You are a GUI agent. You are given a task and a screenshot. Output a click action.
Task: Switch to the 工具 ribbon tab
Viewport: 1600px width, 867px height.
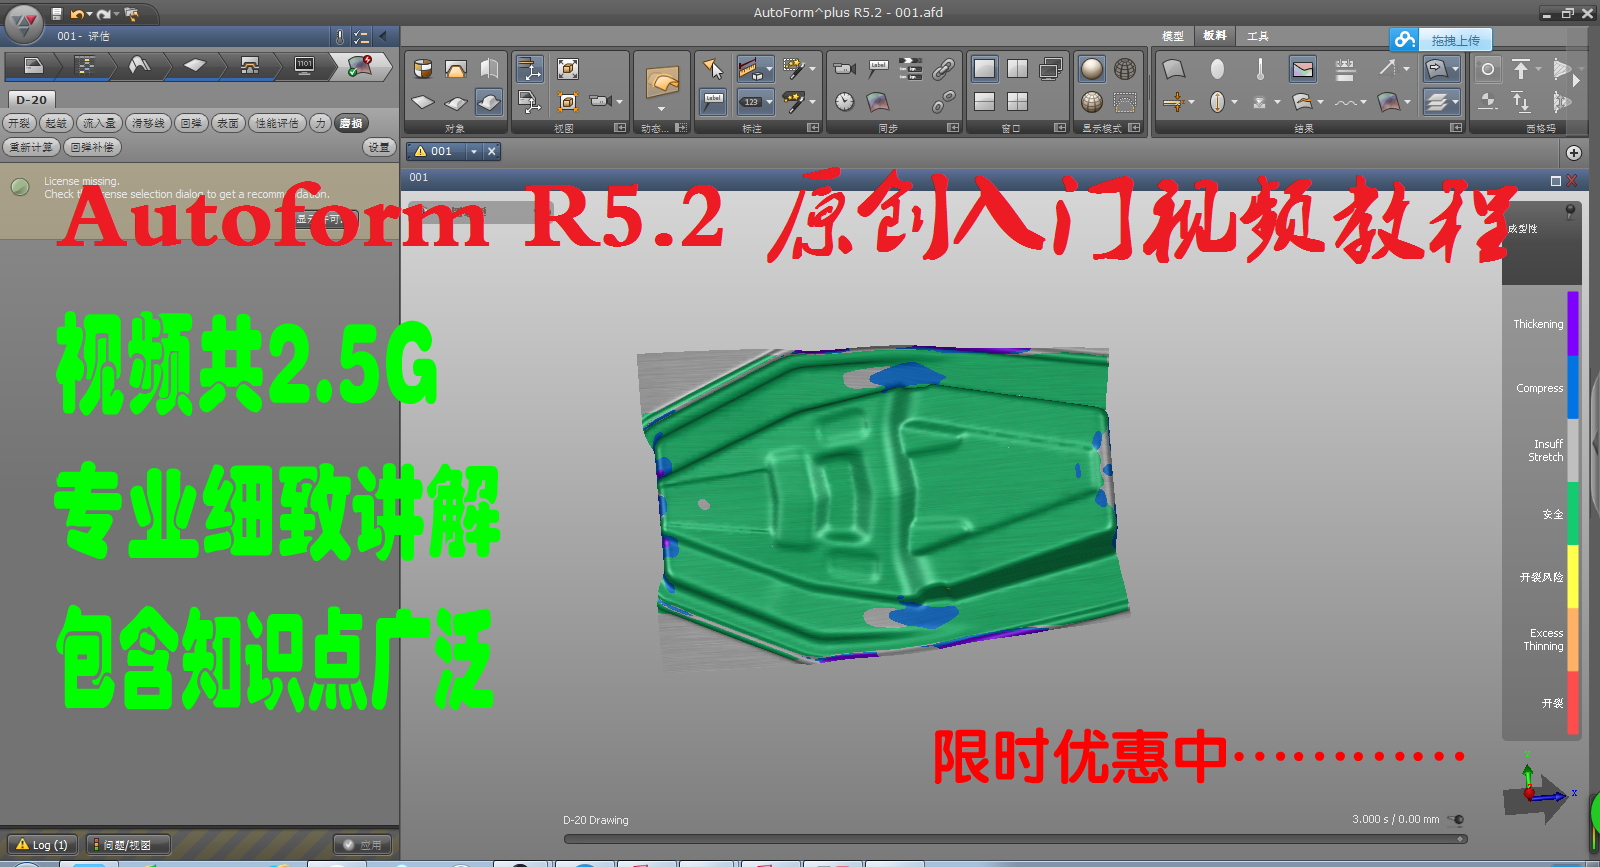(x=1258, y=36)
